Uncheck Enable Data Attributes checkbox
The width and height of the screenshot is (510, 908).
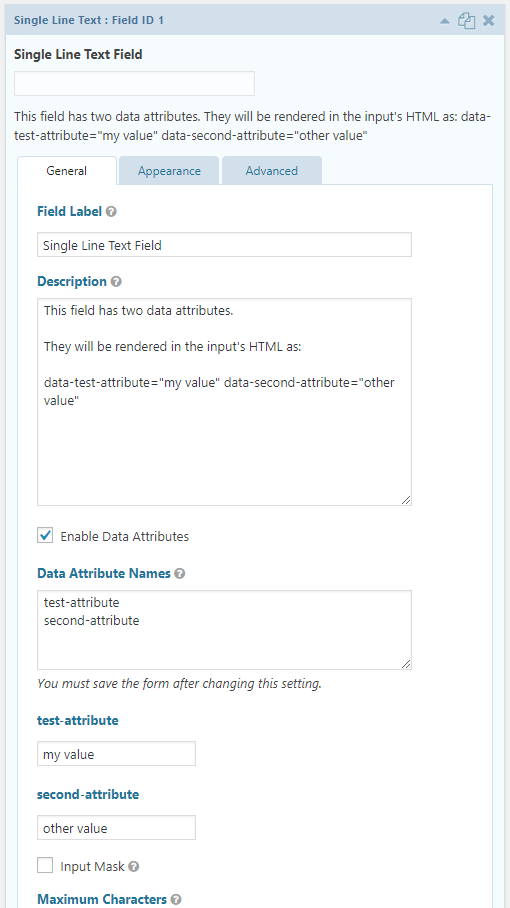tap(45, 535)
